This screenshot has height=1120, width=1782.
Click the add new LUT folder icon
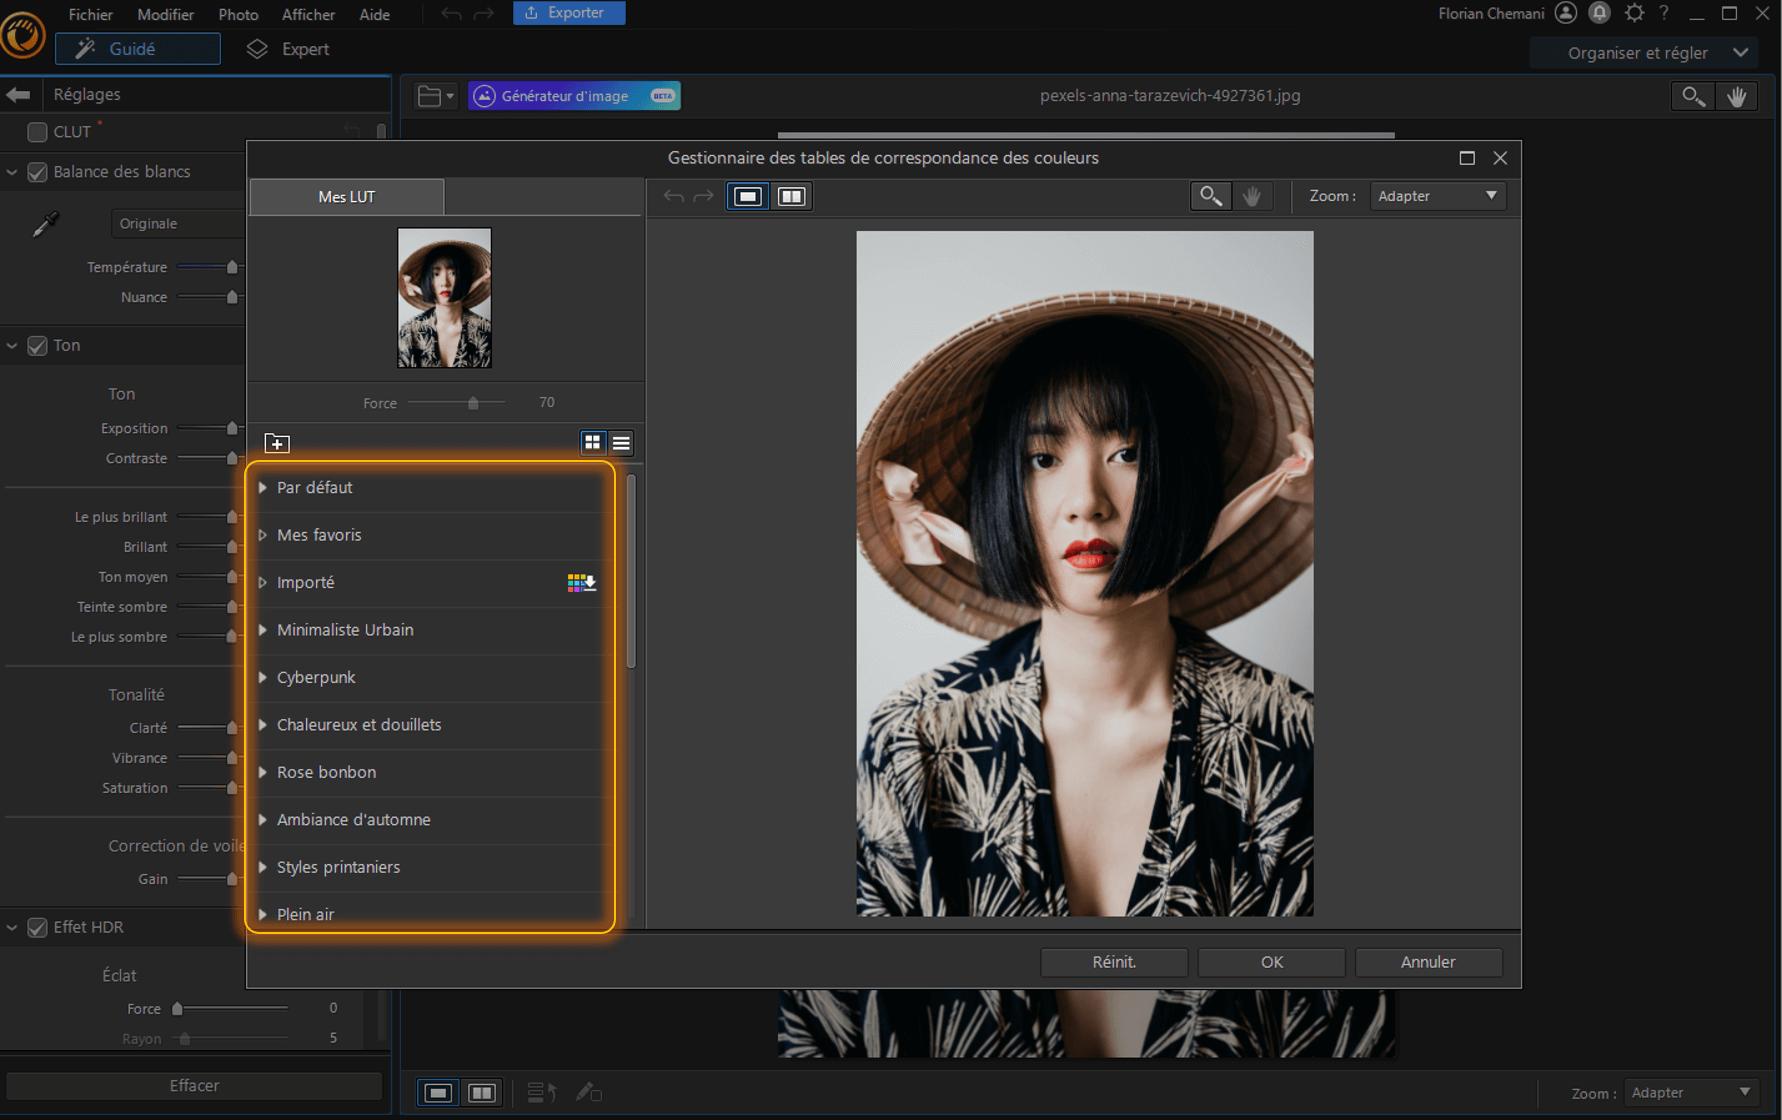point(277,443)
